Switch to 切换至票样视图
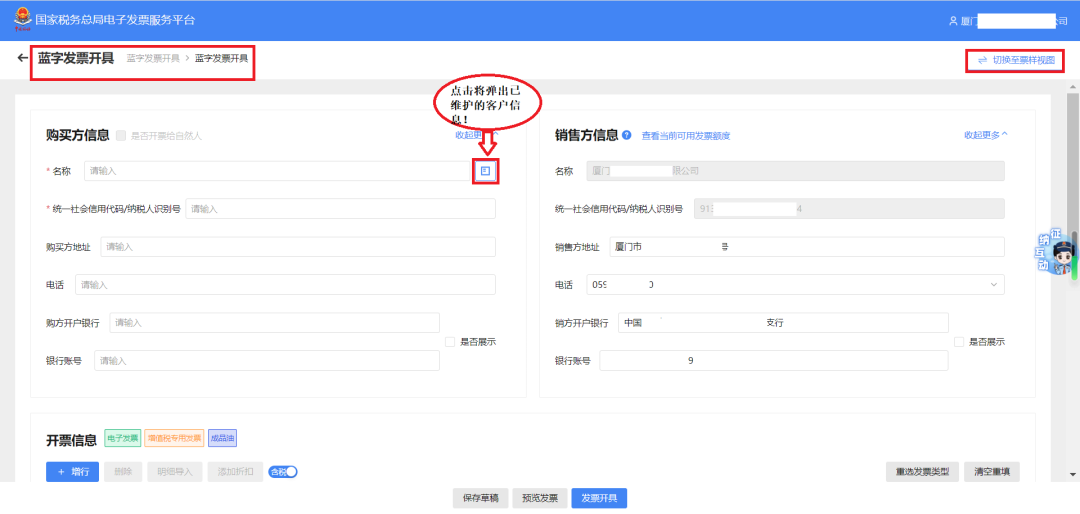The image size is (1080, 514). tap(1016, 61)
